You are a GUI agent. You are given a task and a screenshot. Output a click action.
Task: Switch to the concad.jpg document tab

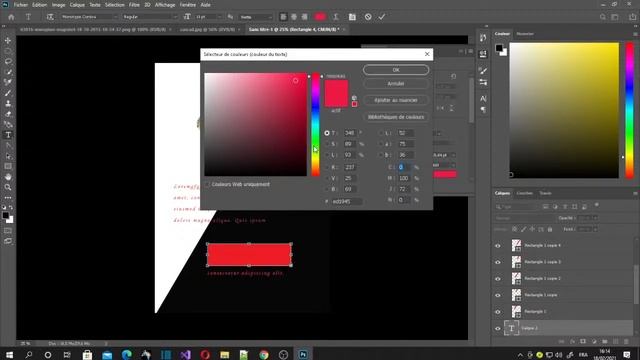(207, 29)
